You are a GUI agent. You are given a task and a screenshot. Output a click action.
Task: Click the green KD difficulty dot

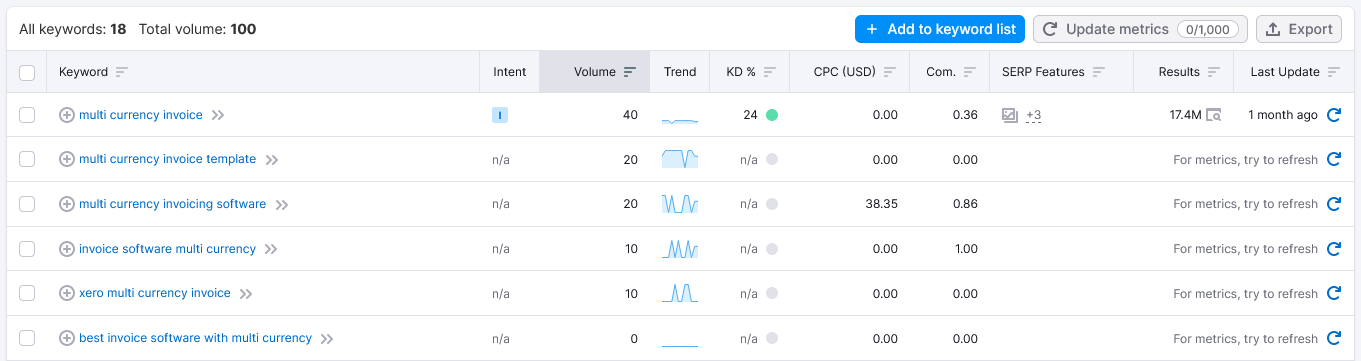coord(772,115)
